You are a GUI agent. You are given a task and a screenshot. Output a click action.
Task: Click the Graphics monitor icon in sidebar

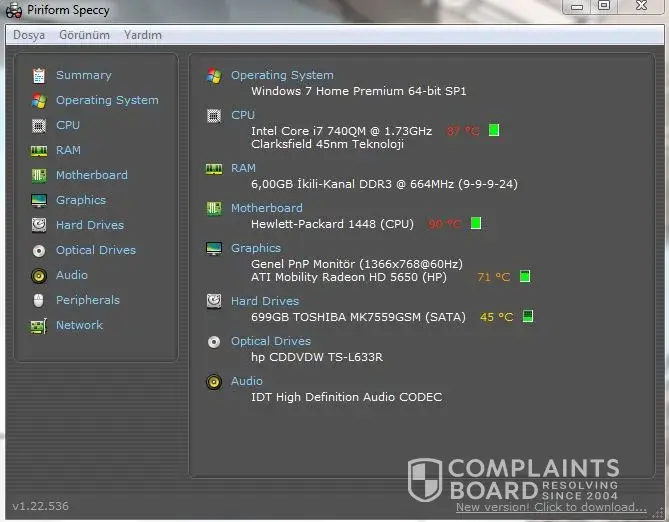click(39, 201)
